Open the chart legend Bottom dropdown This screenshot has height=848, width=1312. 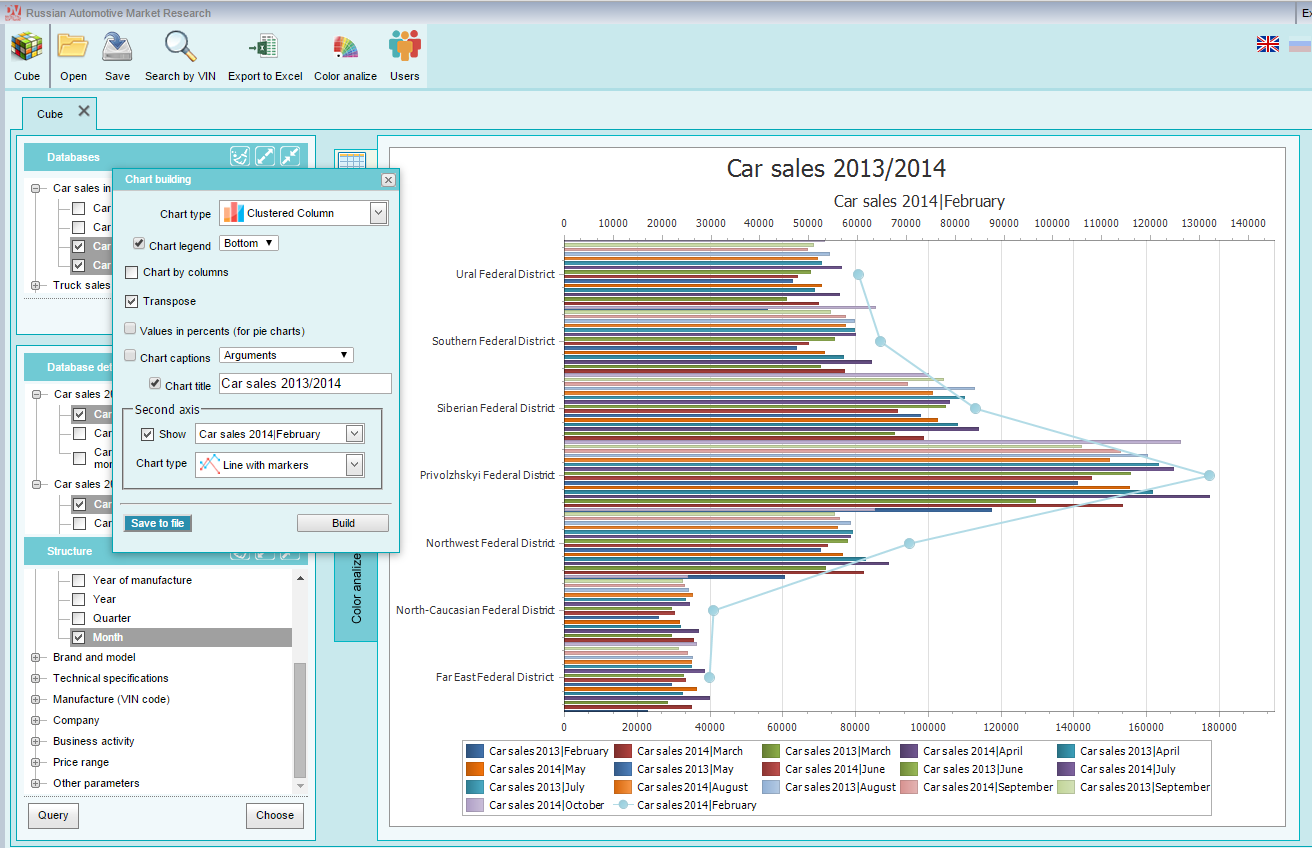point(249,243)
